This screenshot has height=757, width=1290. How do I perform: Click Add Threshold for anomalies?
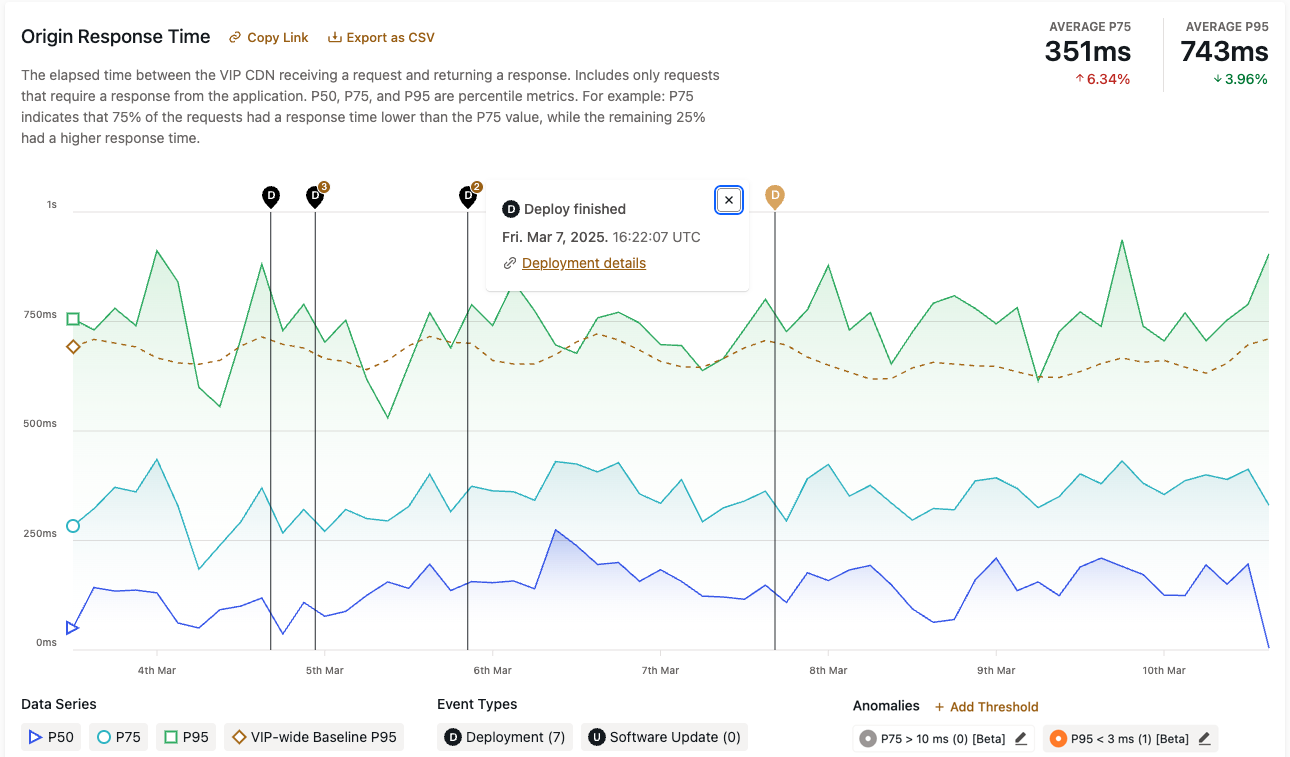(986, 707)
